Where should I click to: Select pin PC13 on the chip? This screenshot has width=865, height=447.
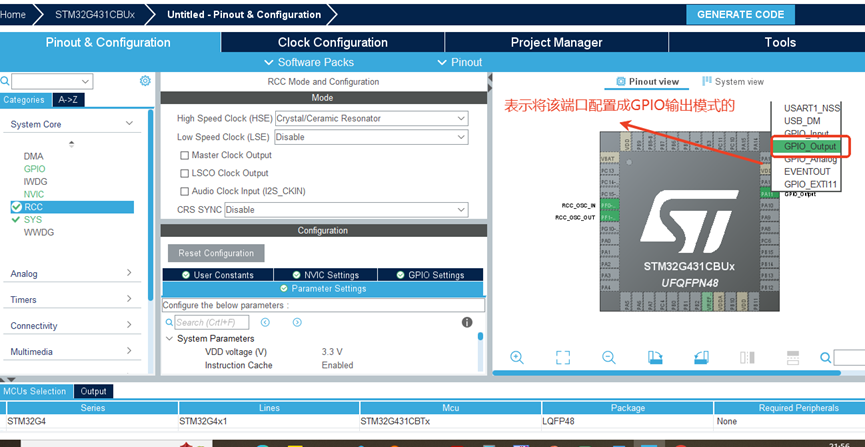(610, 171)
